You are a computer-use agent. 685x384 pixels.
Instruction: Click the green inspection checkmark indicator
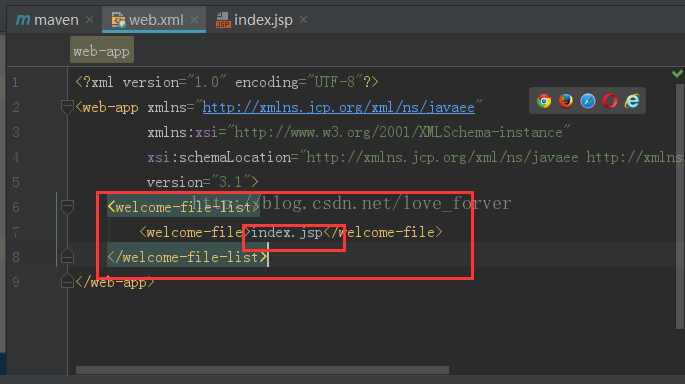(x=677, y=73)
